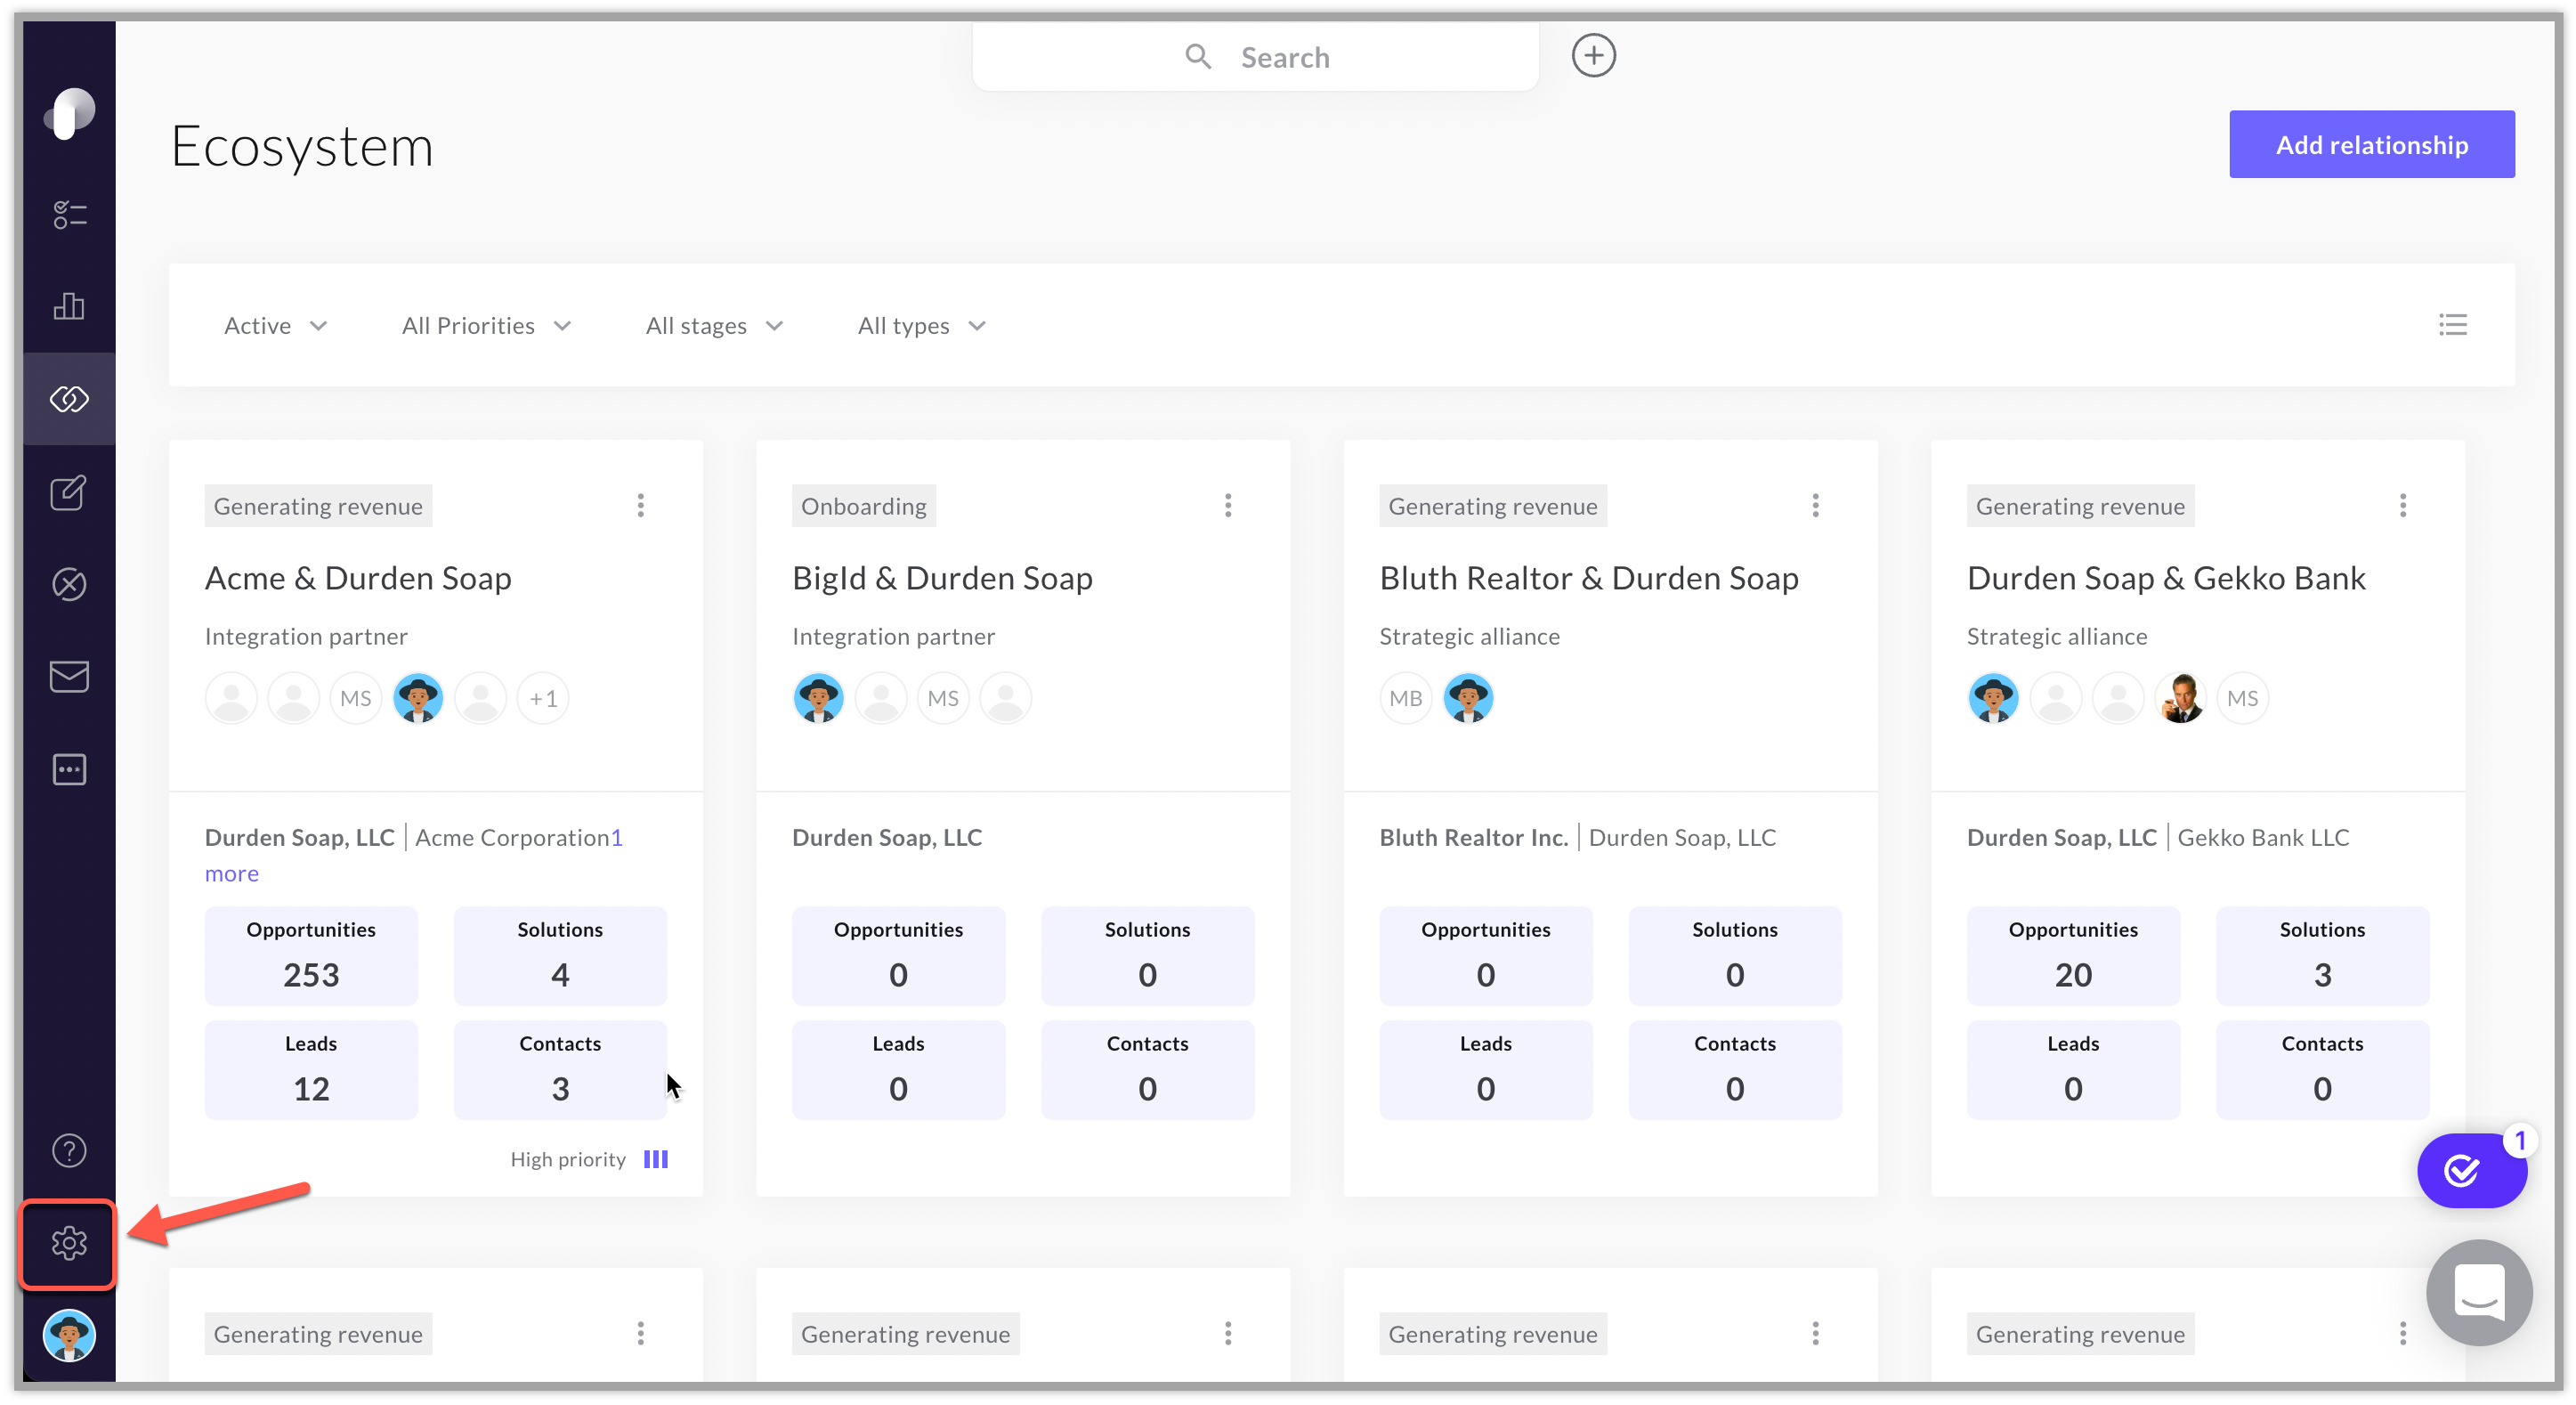This screenshot has height=1405, width=2576.
Task: Open the Ecosystem linked-rings sidebar icon
Action: (69, 399)
